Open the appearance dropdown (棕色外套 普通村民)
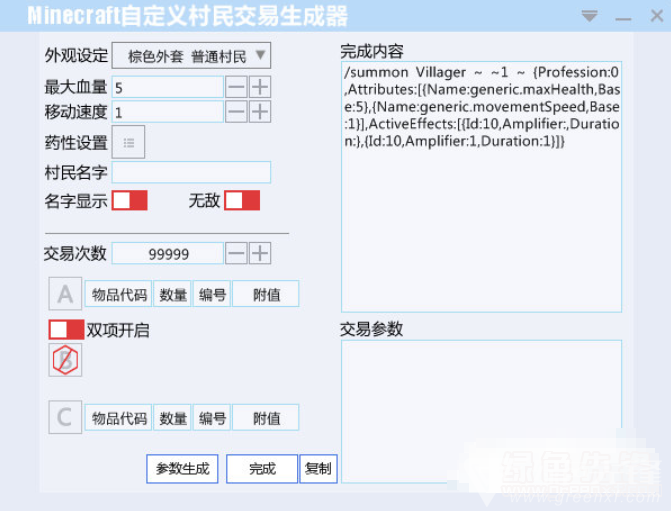 coord(191,55)
